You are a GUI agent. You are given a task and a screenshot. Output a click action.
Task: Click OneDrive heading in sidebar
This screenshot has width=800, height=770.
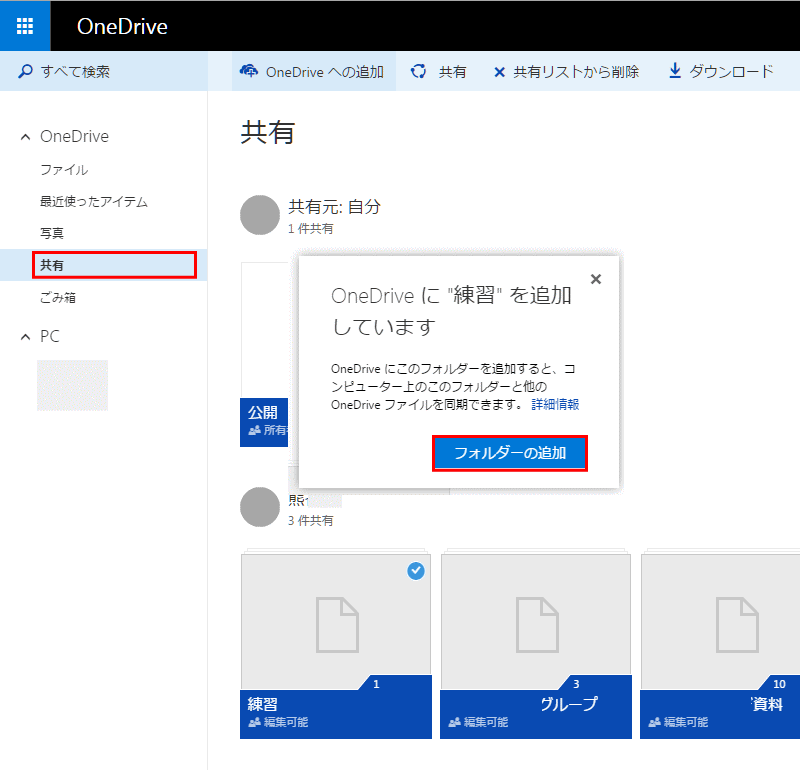tap(74, 136)
